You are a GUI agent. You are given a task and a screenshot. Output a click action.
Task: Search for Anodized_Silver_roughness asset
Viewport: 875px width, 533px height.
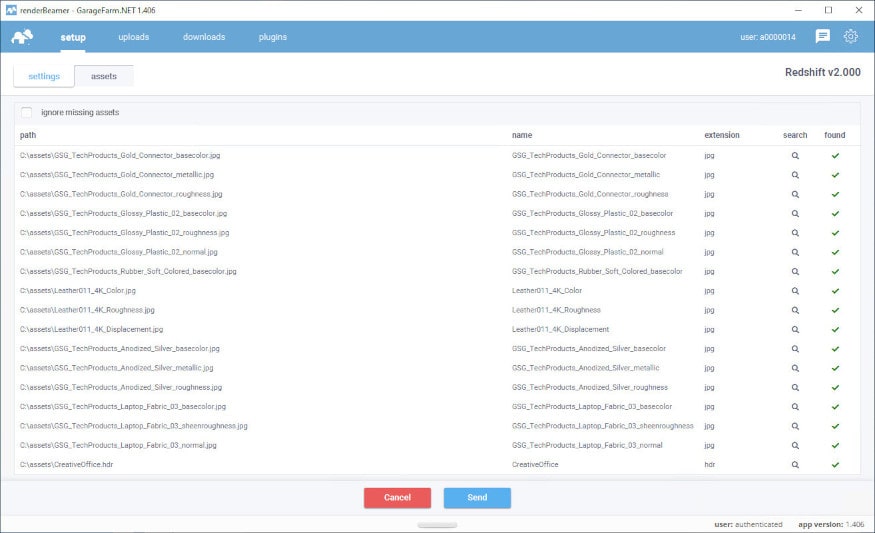click(x=795, y=387)
